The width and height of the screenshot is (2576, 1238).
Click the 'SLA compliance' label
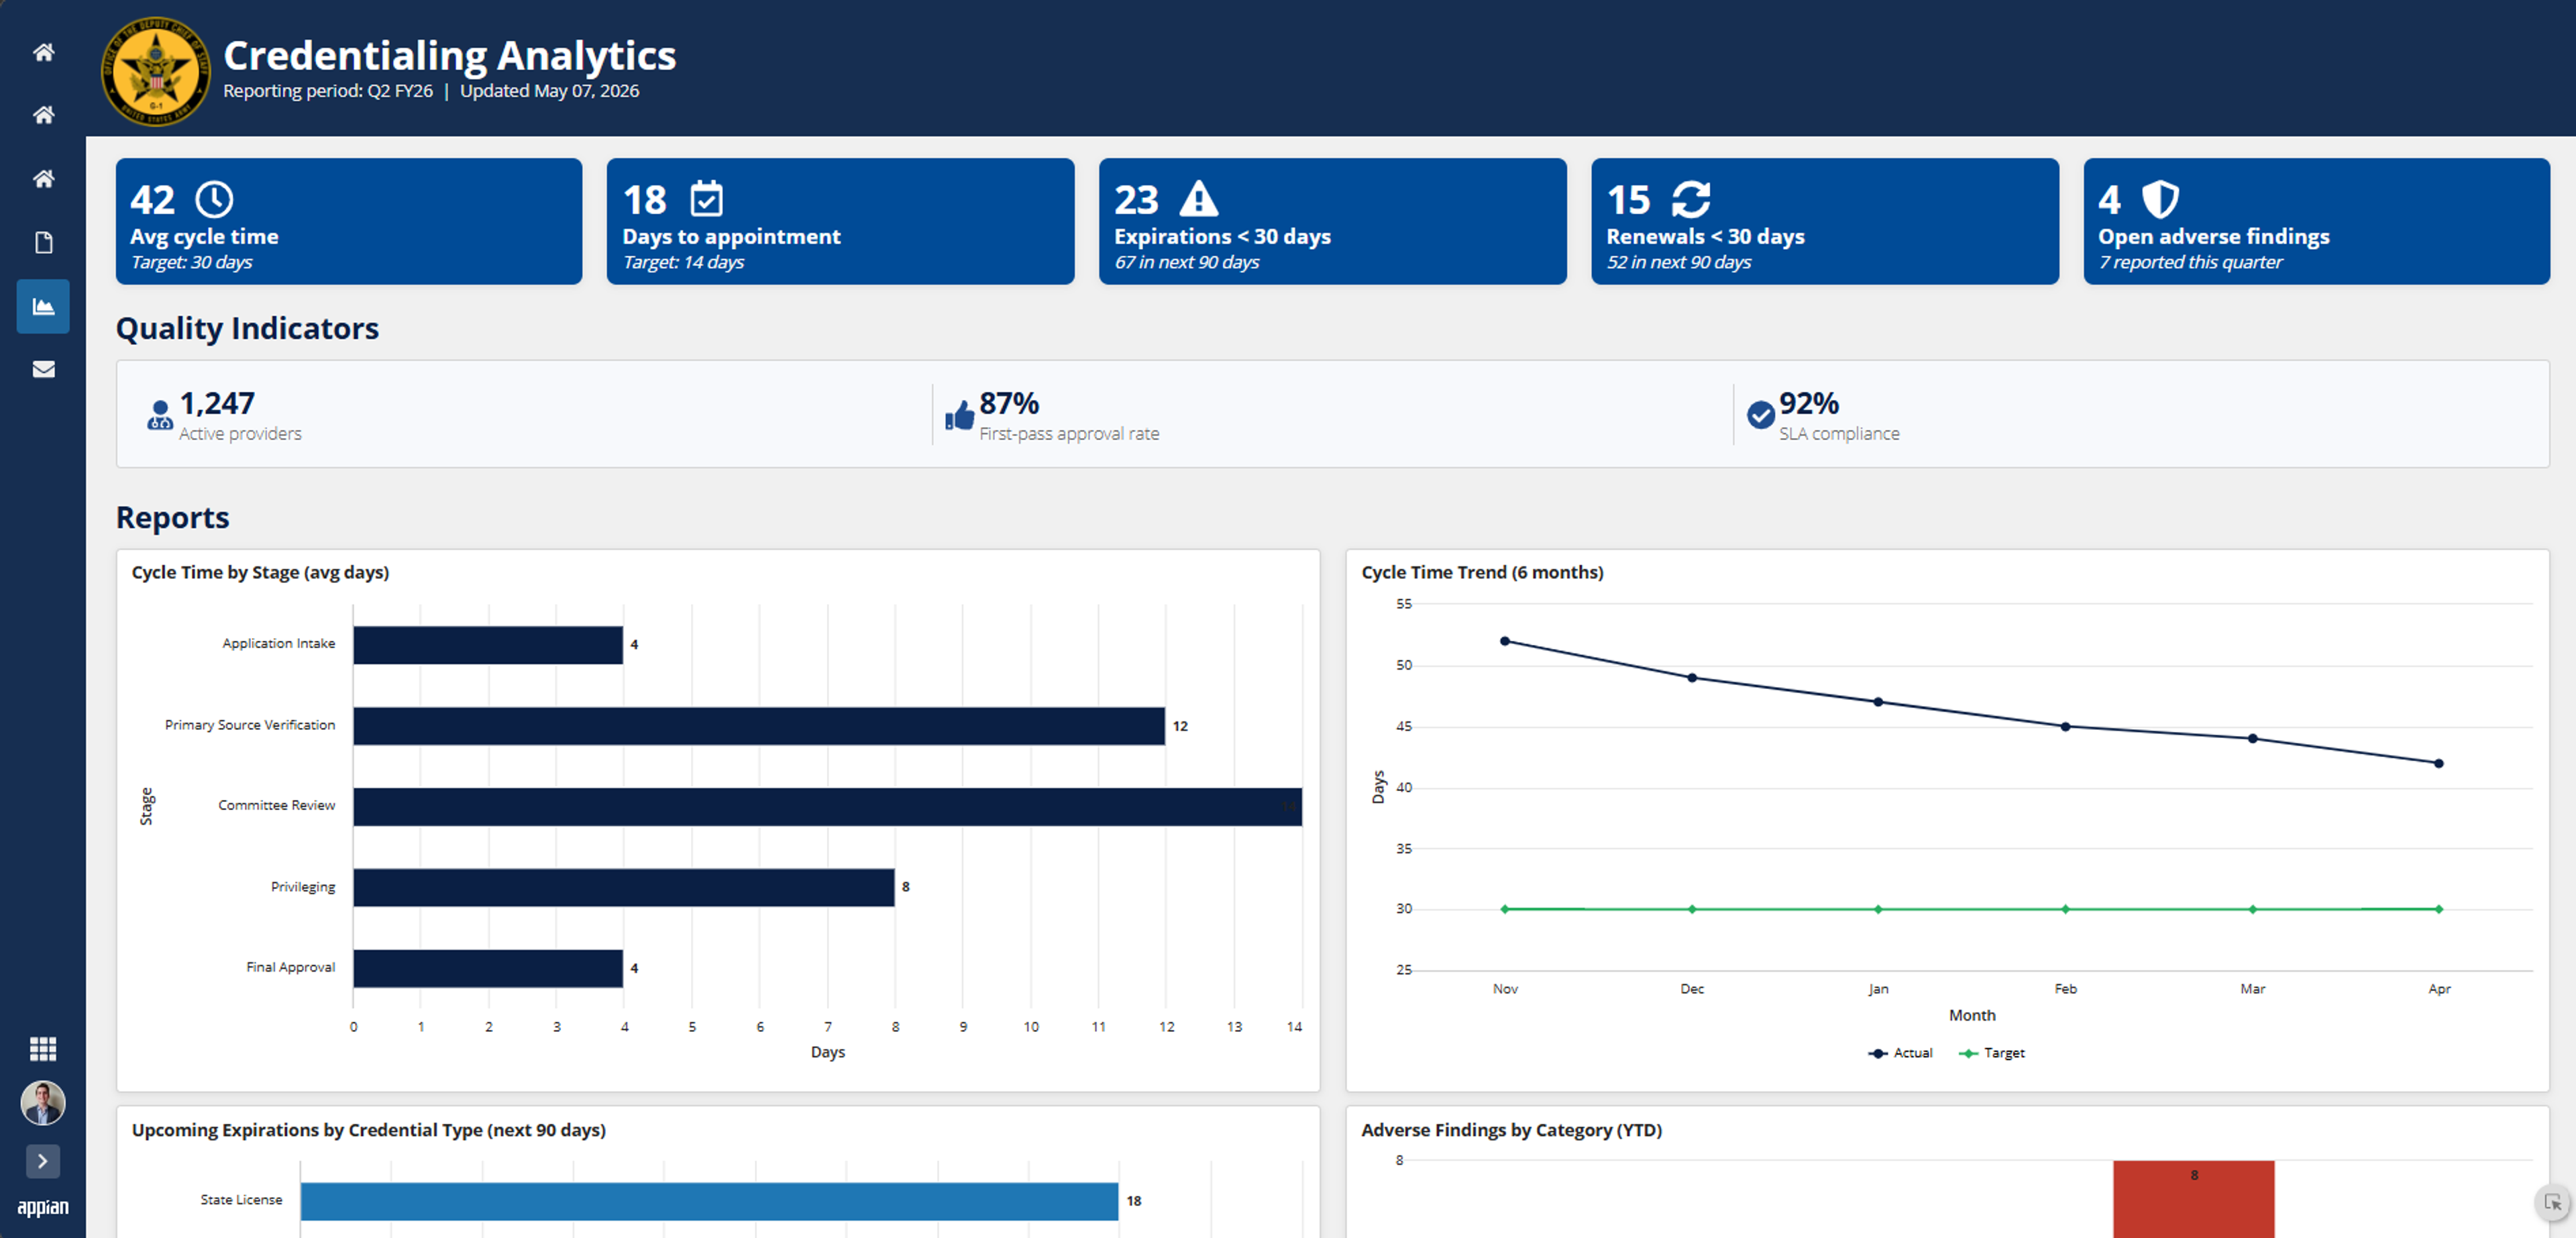click(x=1839, y=434)
